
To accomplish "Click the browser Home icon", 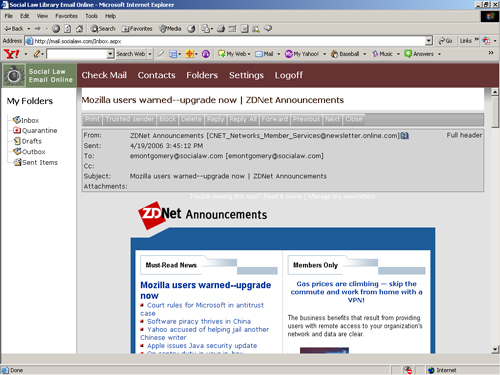I will (x=79, y=29).
